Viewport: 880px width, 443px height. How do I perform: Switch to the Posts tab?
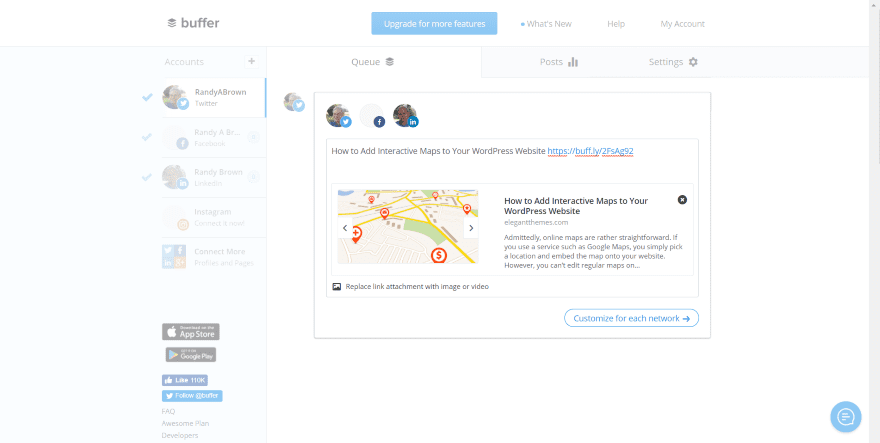tap(559, 62)
